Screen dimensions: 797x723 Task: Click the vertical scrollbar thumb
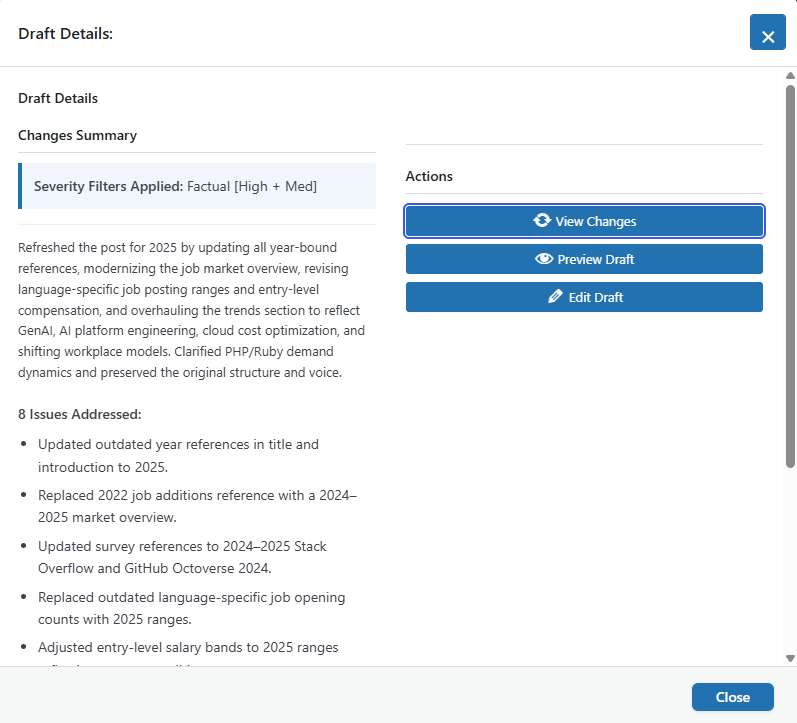tap(790, 275)
